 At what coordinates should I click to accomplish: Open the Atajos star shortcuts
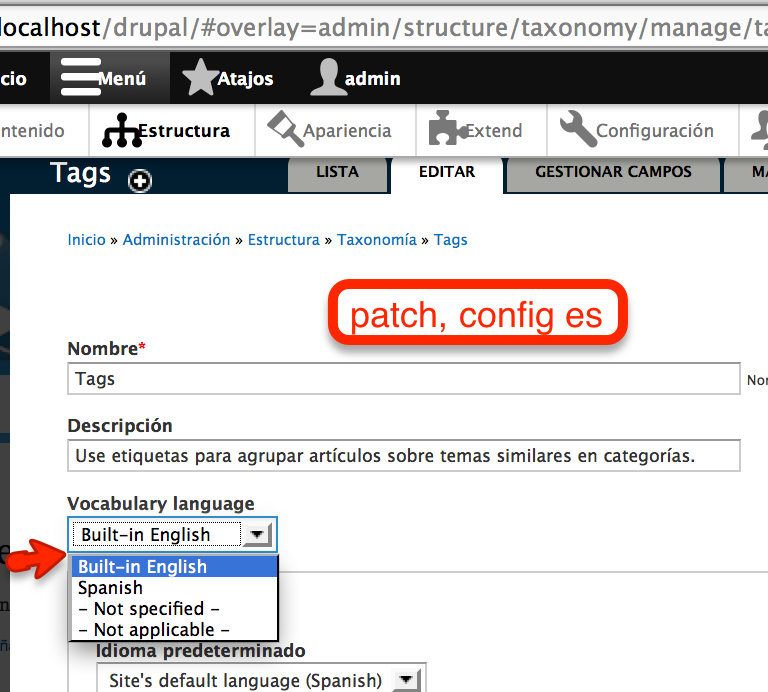(228, 78)
